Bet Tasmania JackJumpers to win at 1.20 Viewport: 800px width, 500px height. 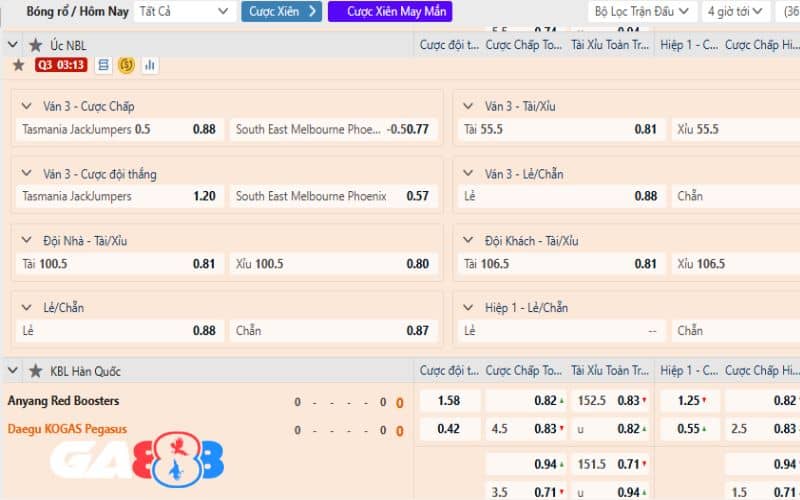[119, 196]
